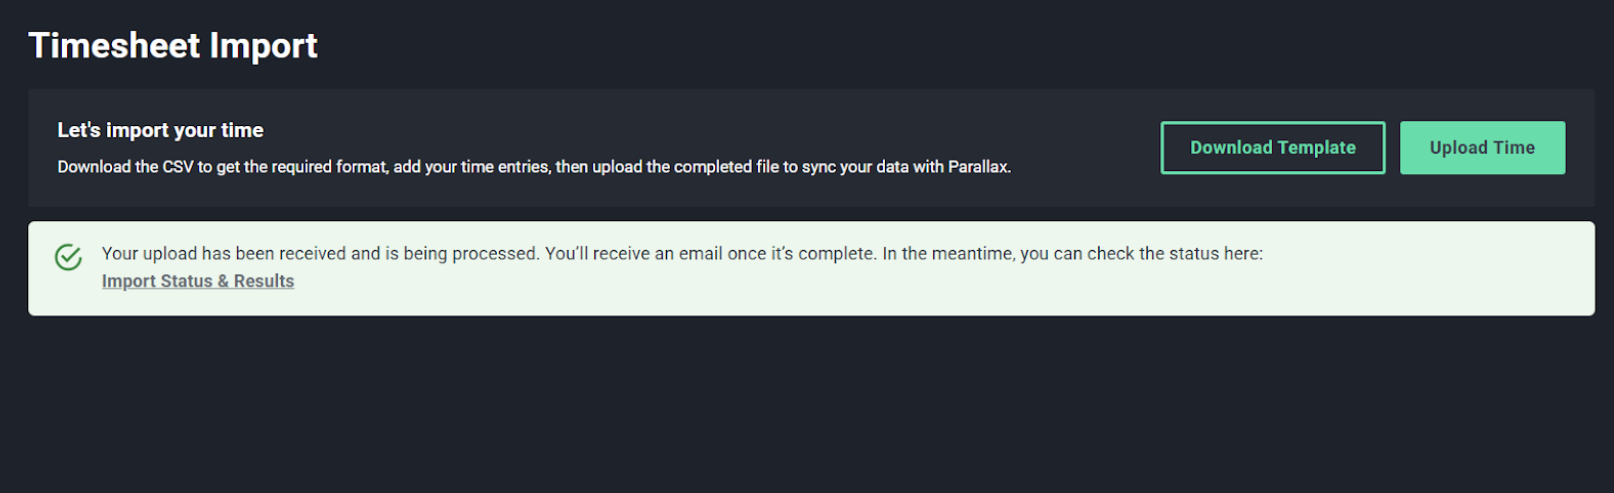
Task: Click the "add your time entries" phrase
Action: click(471, 167)
